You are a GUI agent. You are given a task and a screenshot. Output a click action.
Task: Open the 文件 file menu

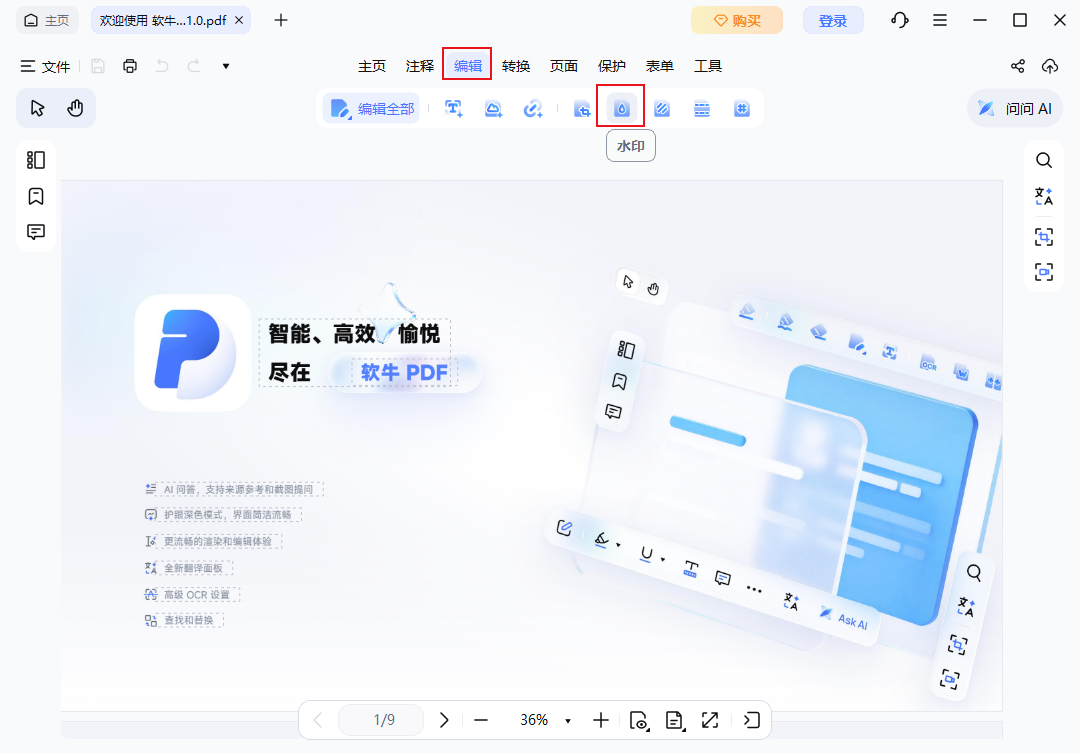coord(45,66)
